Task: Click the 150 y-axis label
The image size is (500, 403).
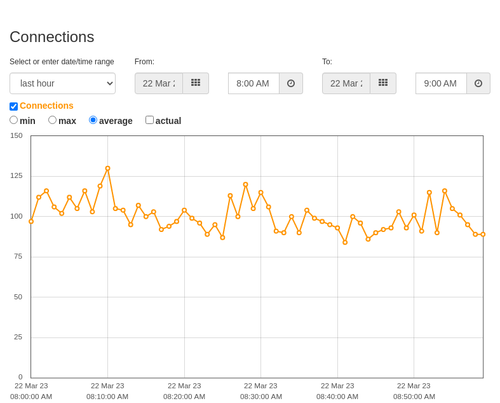Action: pos(16,136)
